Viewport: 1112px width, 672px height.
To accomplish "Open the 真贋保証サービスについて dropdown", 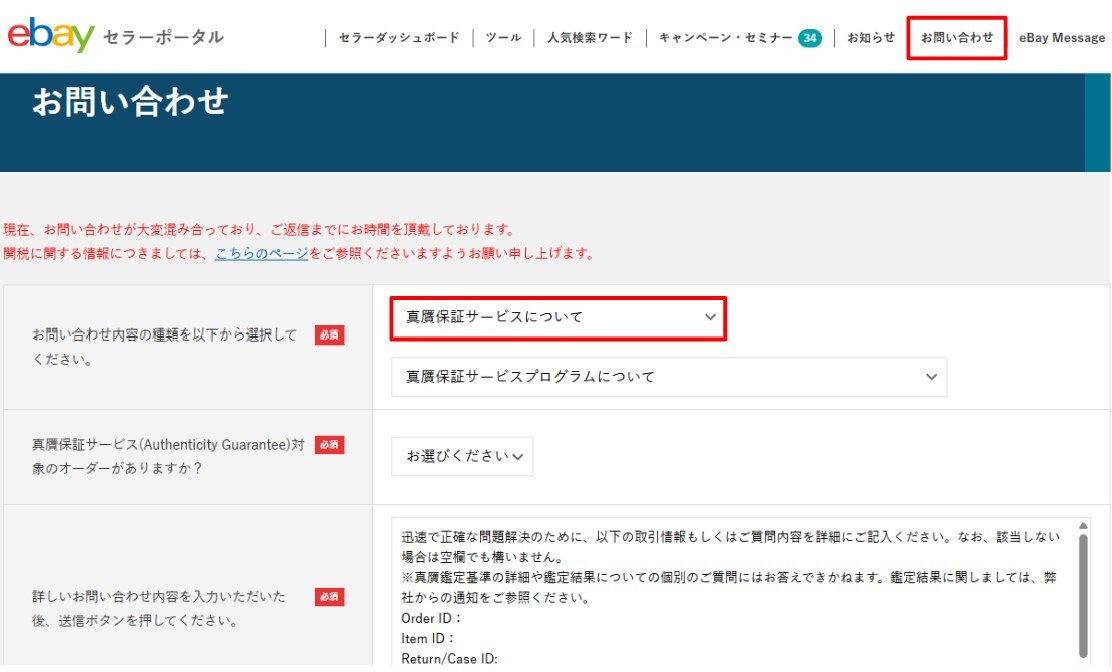I will 558,317.
